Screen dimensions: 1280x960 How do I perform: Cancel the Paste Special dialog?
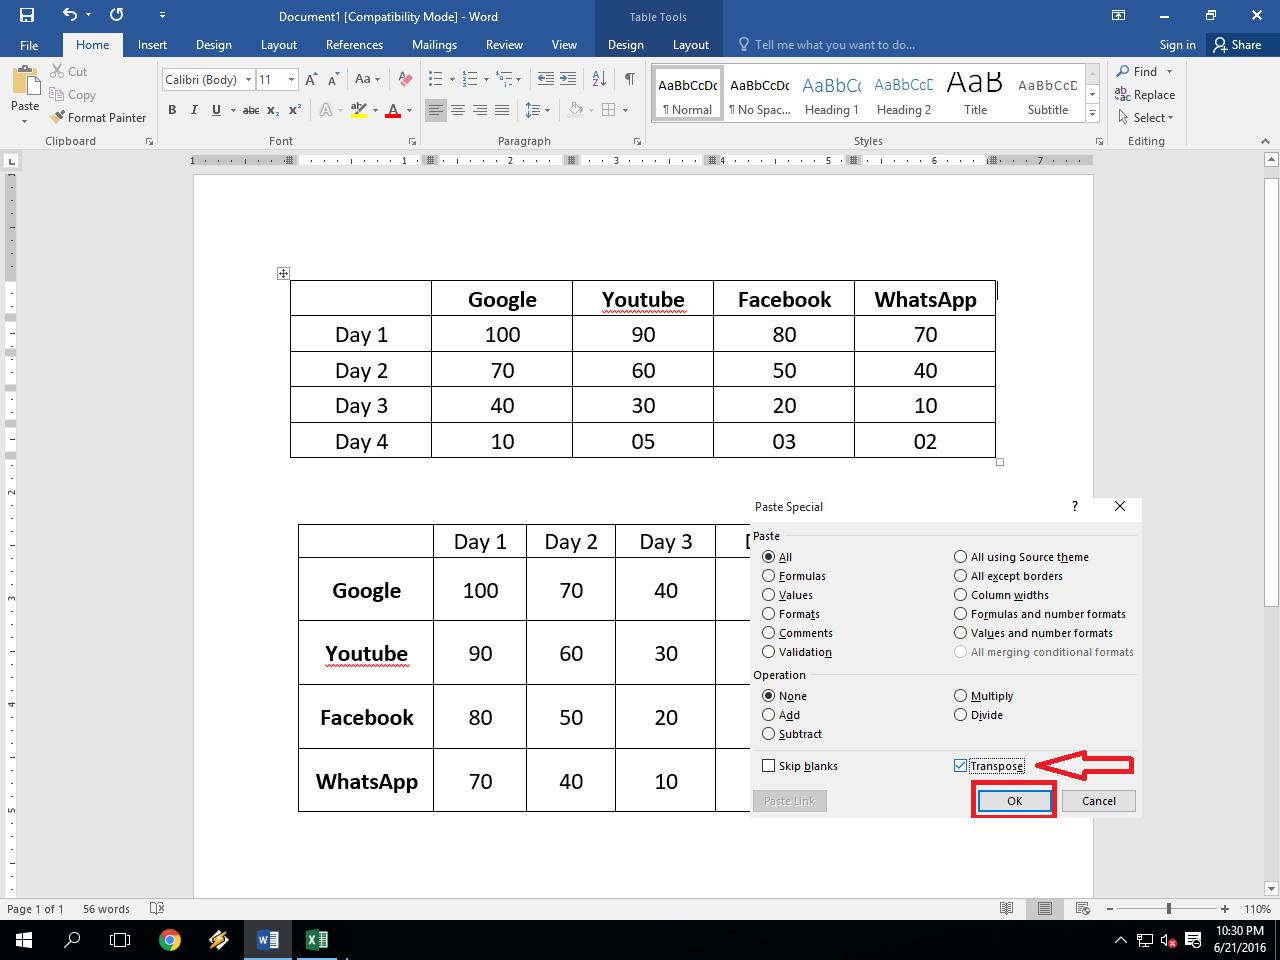[x=1098, y=800]
